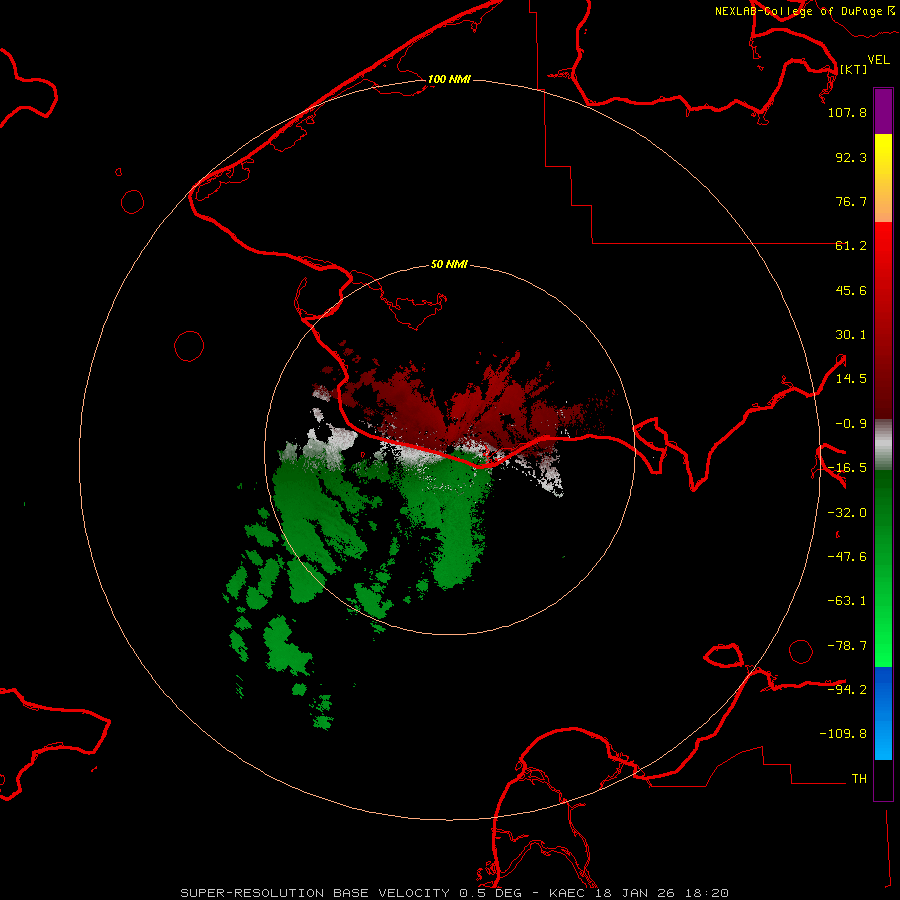The width and height of the screenshot is (900, 900).
Task: Click the 107.8 velocity scale value
Action: point(847,112)
